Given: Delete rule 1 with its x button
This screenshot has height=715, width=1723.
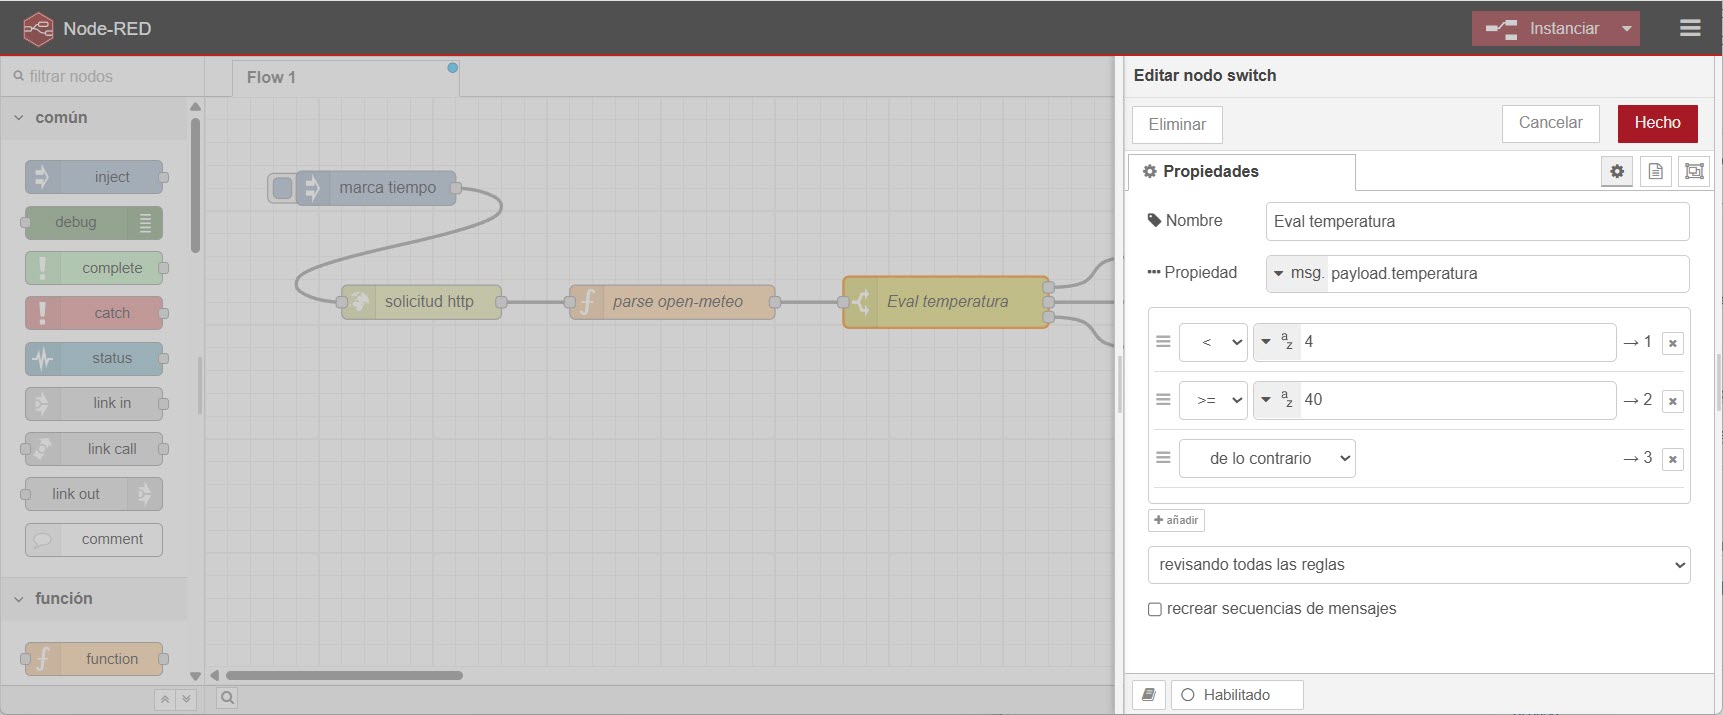Looking at the screenshot, I should [x=1672, y=343].
